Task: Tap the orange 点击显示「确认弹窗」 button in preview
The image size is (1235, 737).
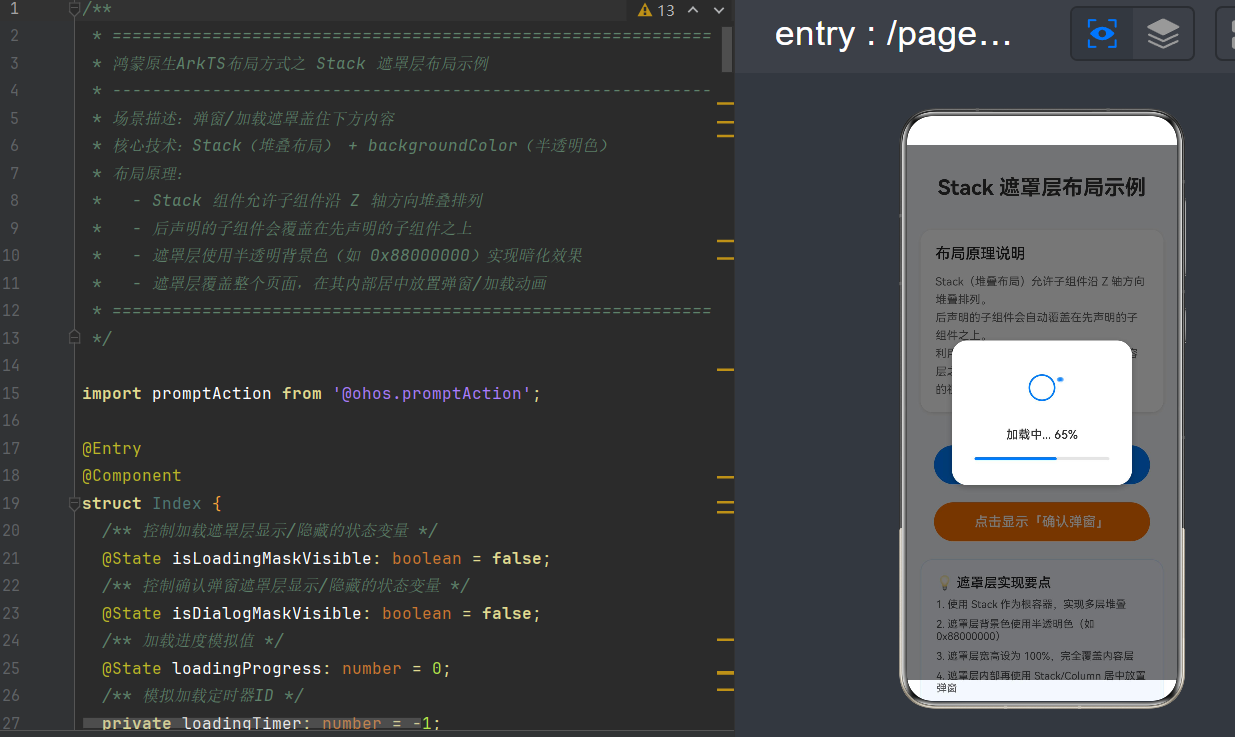Action: [1041, 521]
